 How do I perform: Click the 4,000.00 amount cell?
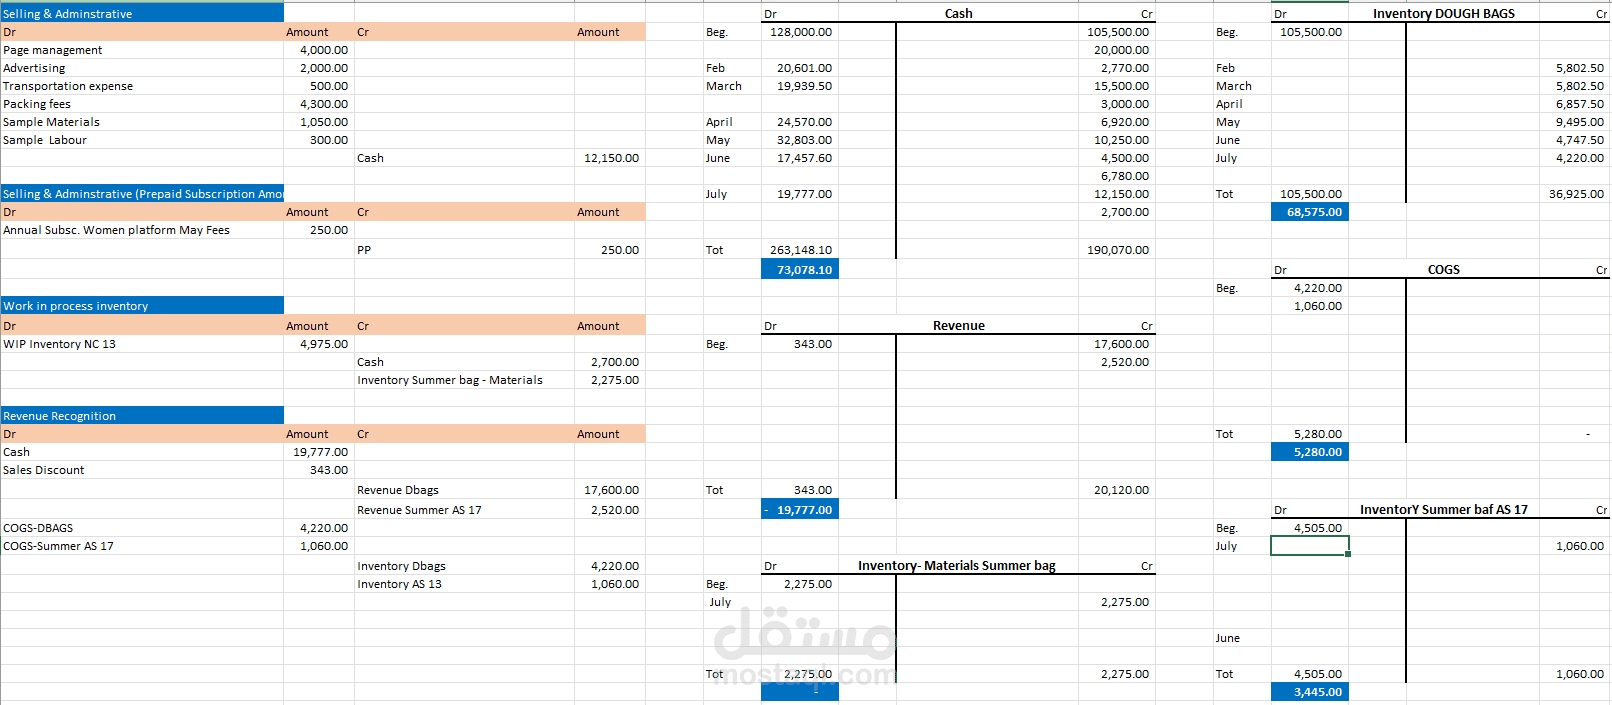[x=319, y=50]
